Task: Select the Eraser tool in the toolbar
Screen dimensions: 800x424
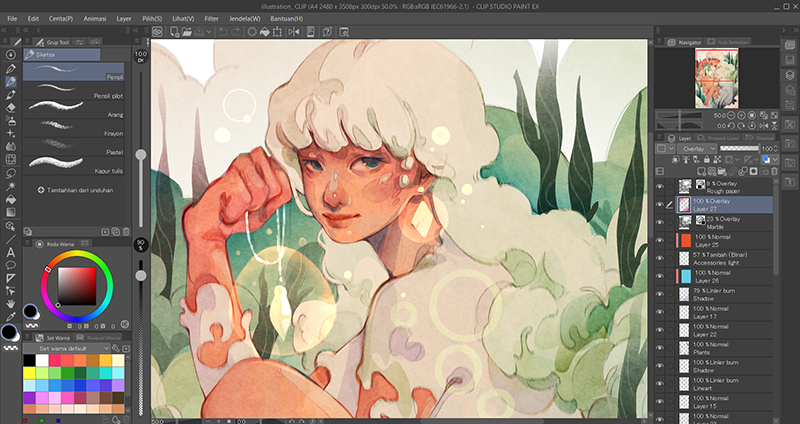Action: (11, 106)
